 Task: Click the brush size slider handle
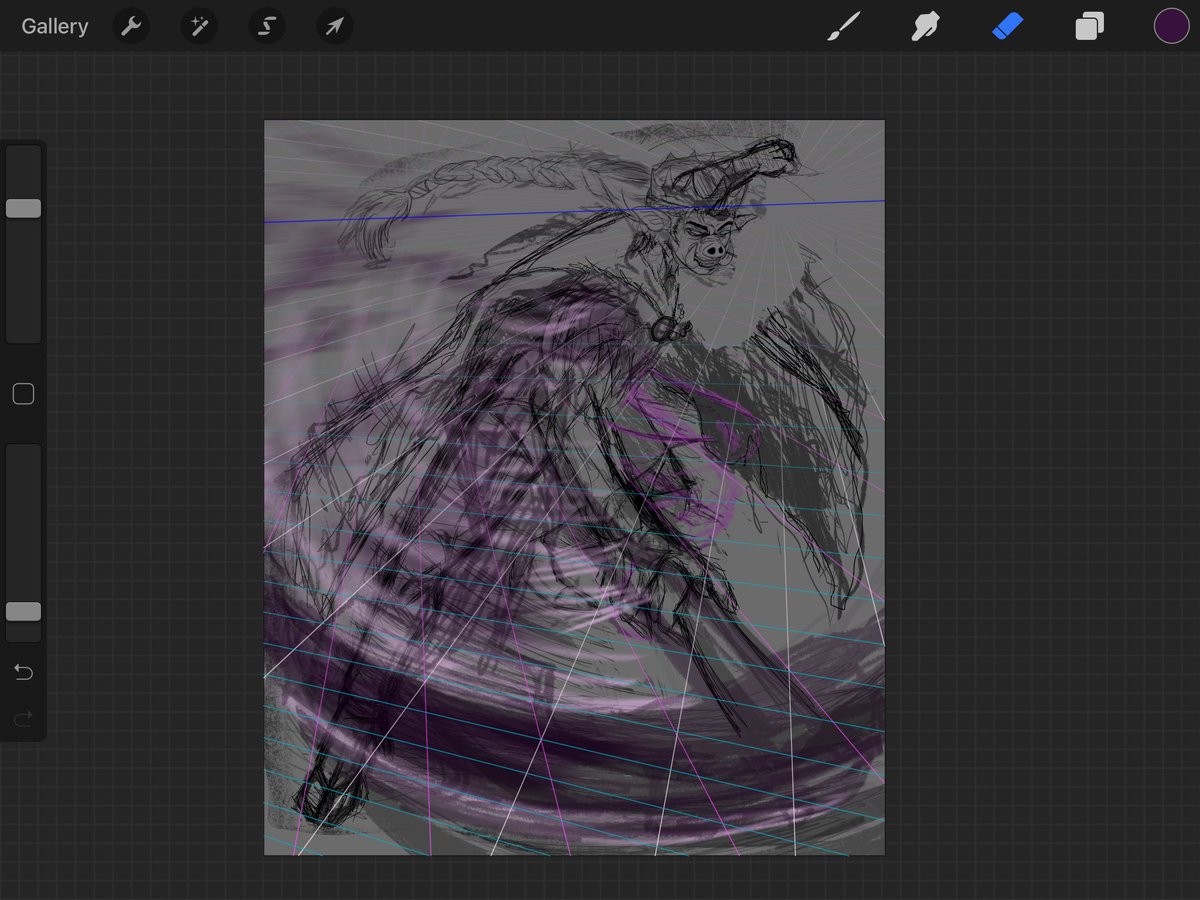[23, 208]
